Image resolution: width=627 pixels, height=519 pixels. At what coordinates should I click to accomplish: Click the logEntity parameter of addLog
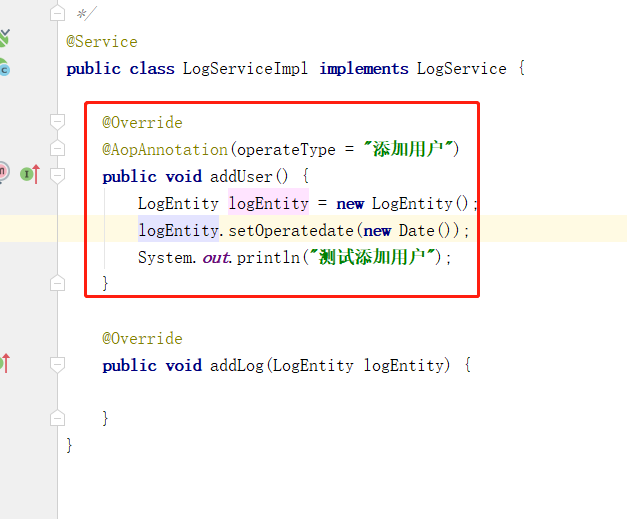(404, 365)
